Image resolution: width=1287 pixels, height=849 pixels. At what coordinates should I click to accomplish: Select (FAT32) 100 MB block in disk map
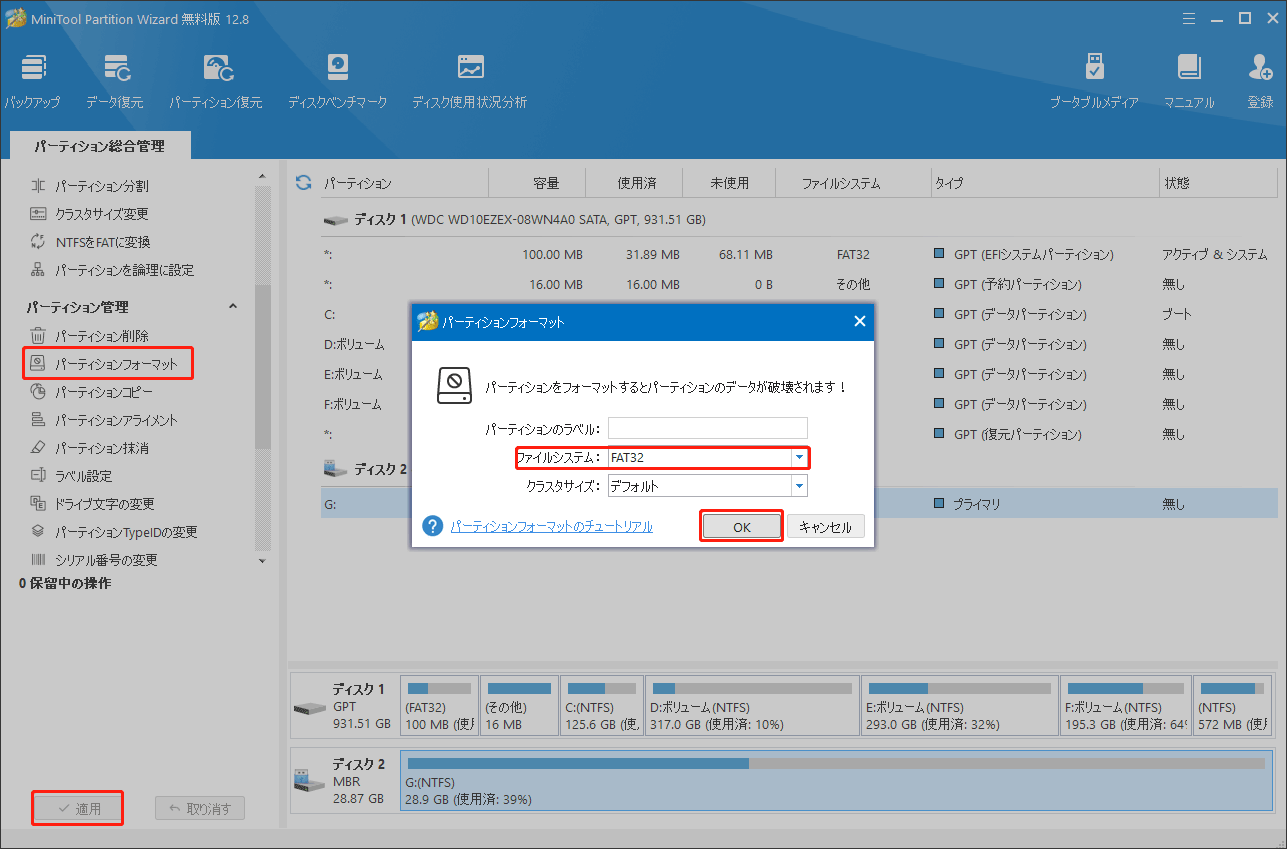[438, 706]
